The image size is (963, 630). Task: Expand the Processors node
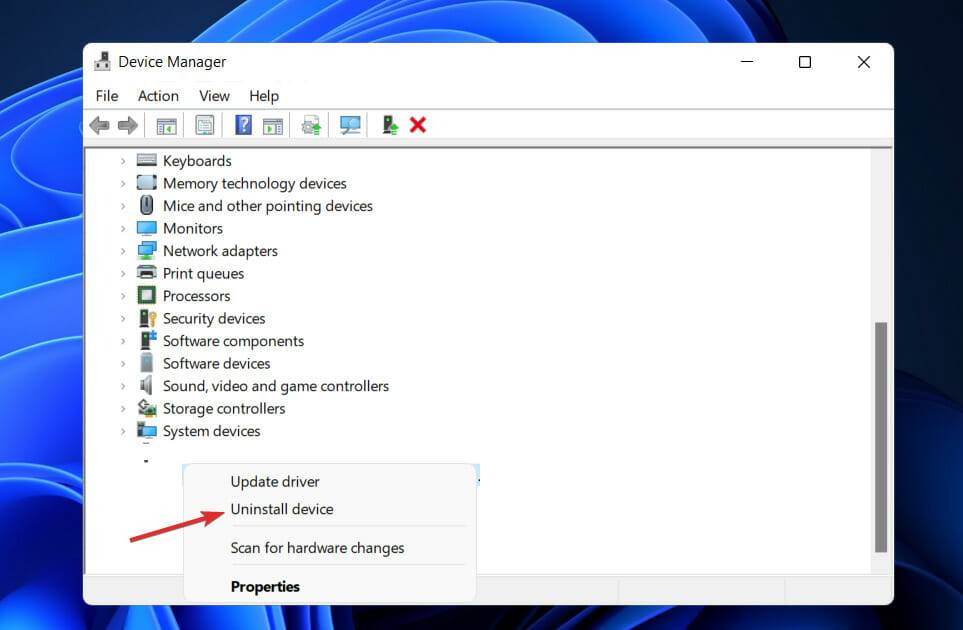[x=123, y=296]
